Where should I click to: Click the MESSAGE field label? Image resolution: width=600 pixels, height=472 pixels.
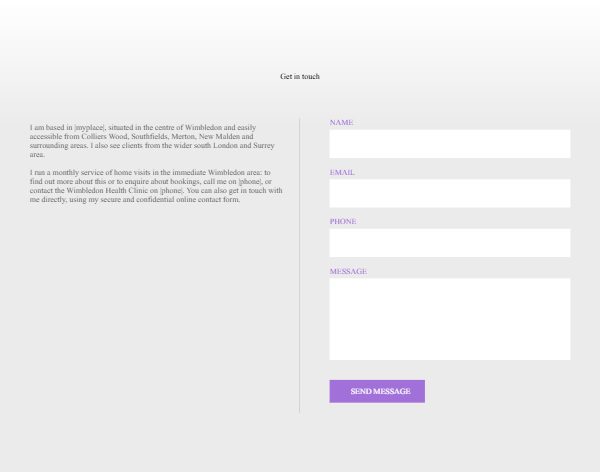[348, 271]
